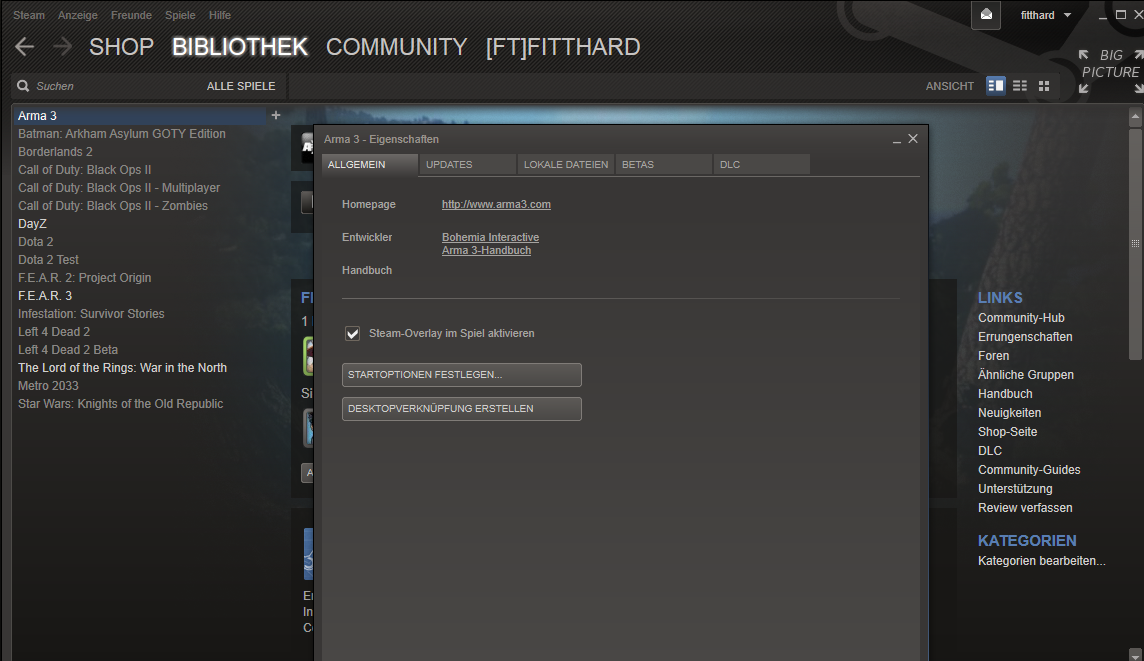Select Black Ops II - Multiplayer
This screenshot has height=661, width=1144.
119,188
